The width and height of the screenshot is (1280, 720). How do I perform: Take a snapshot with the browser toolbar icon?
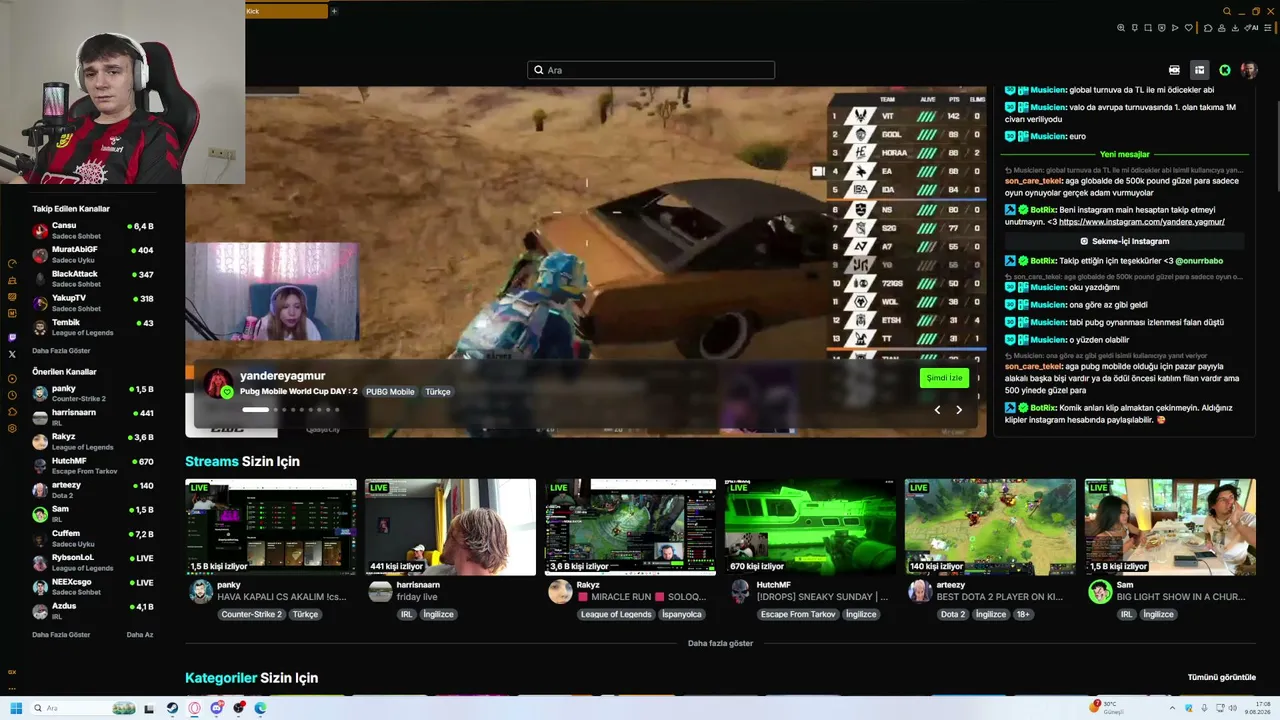(1148, 28)
